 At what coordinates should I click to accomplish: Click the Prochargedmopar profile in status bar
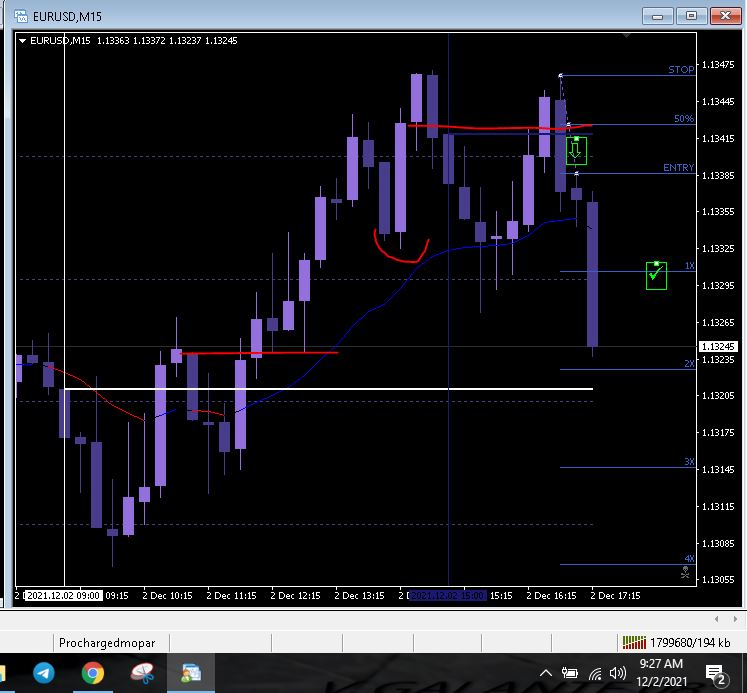click(x=107, y=643)
